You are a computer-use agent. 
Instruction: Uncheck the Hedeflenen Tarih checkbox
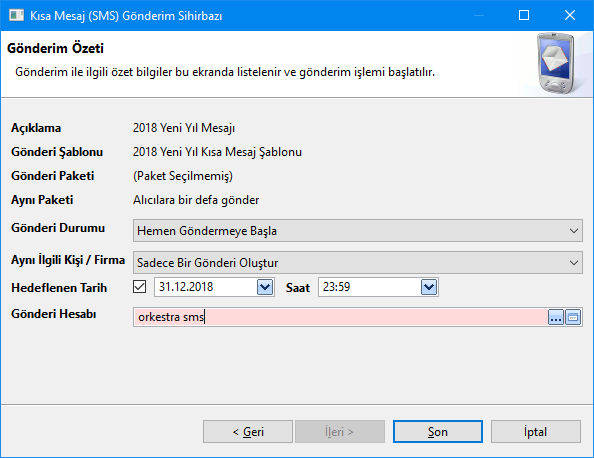pos(139,287)
